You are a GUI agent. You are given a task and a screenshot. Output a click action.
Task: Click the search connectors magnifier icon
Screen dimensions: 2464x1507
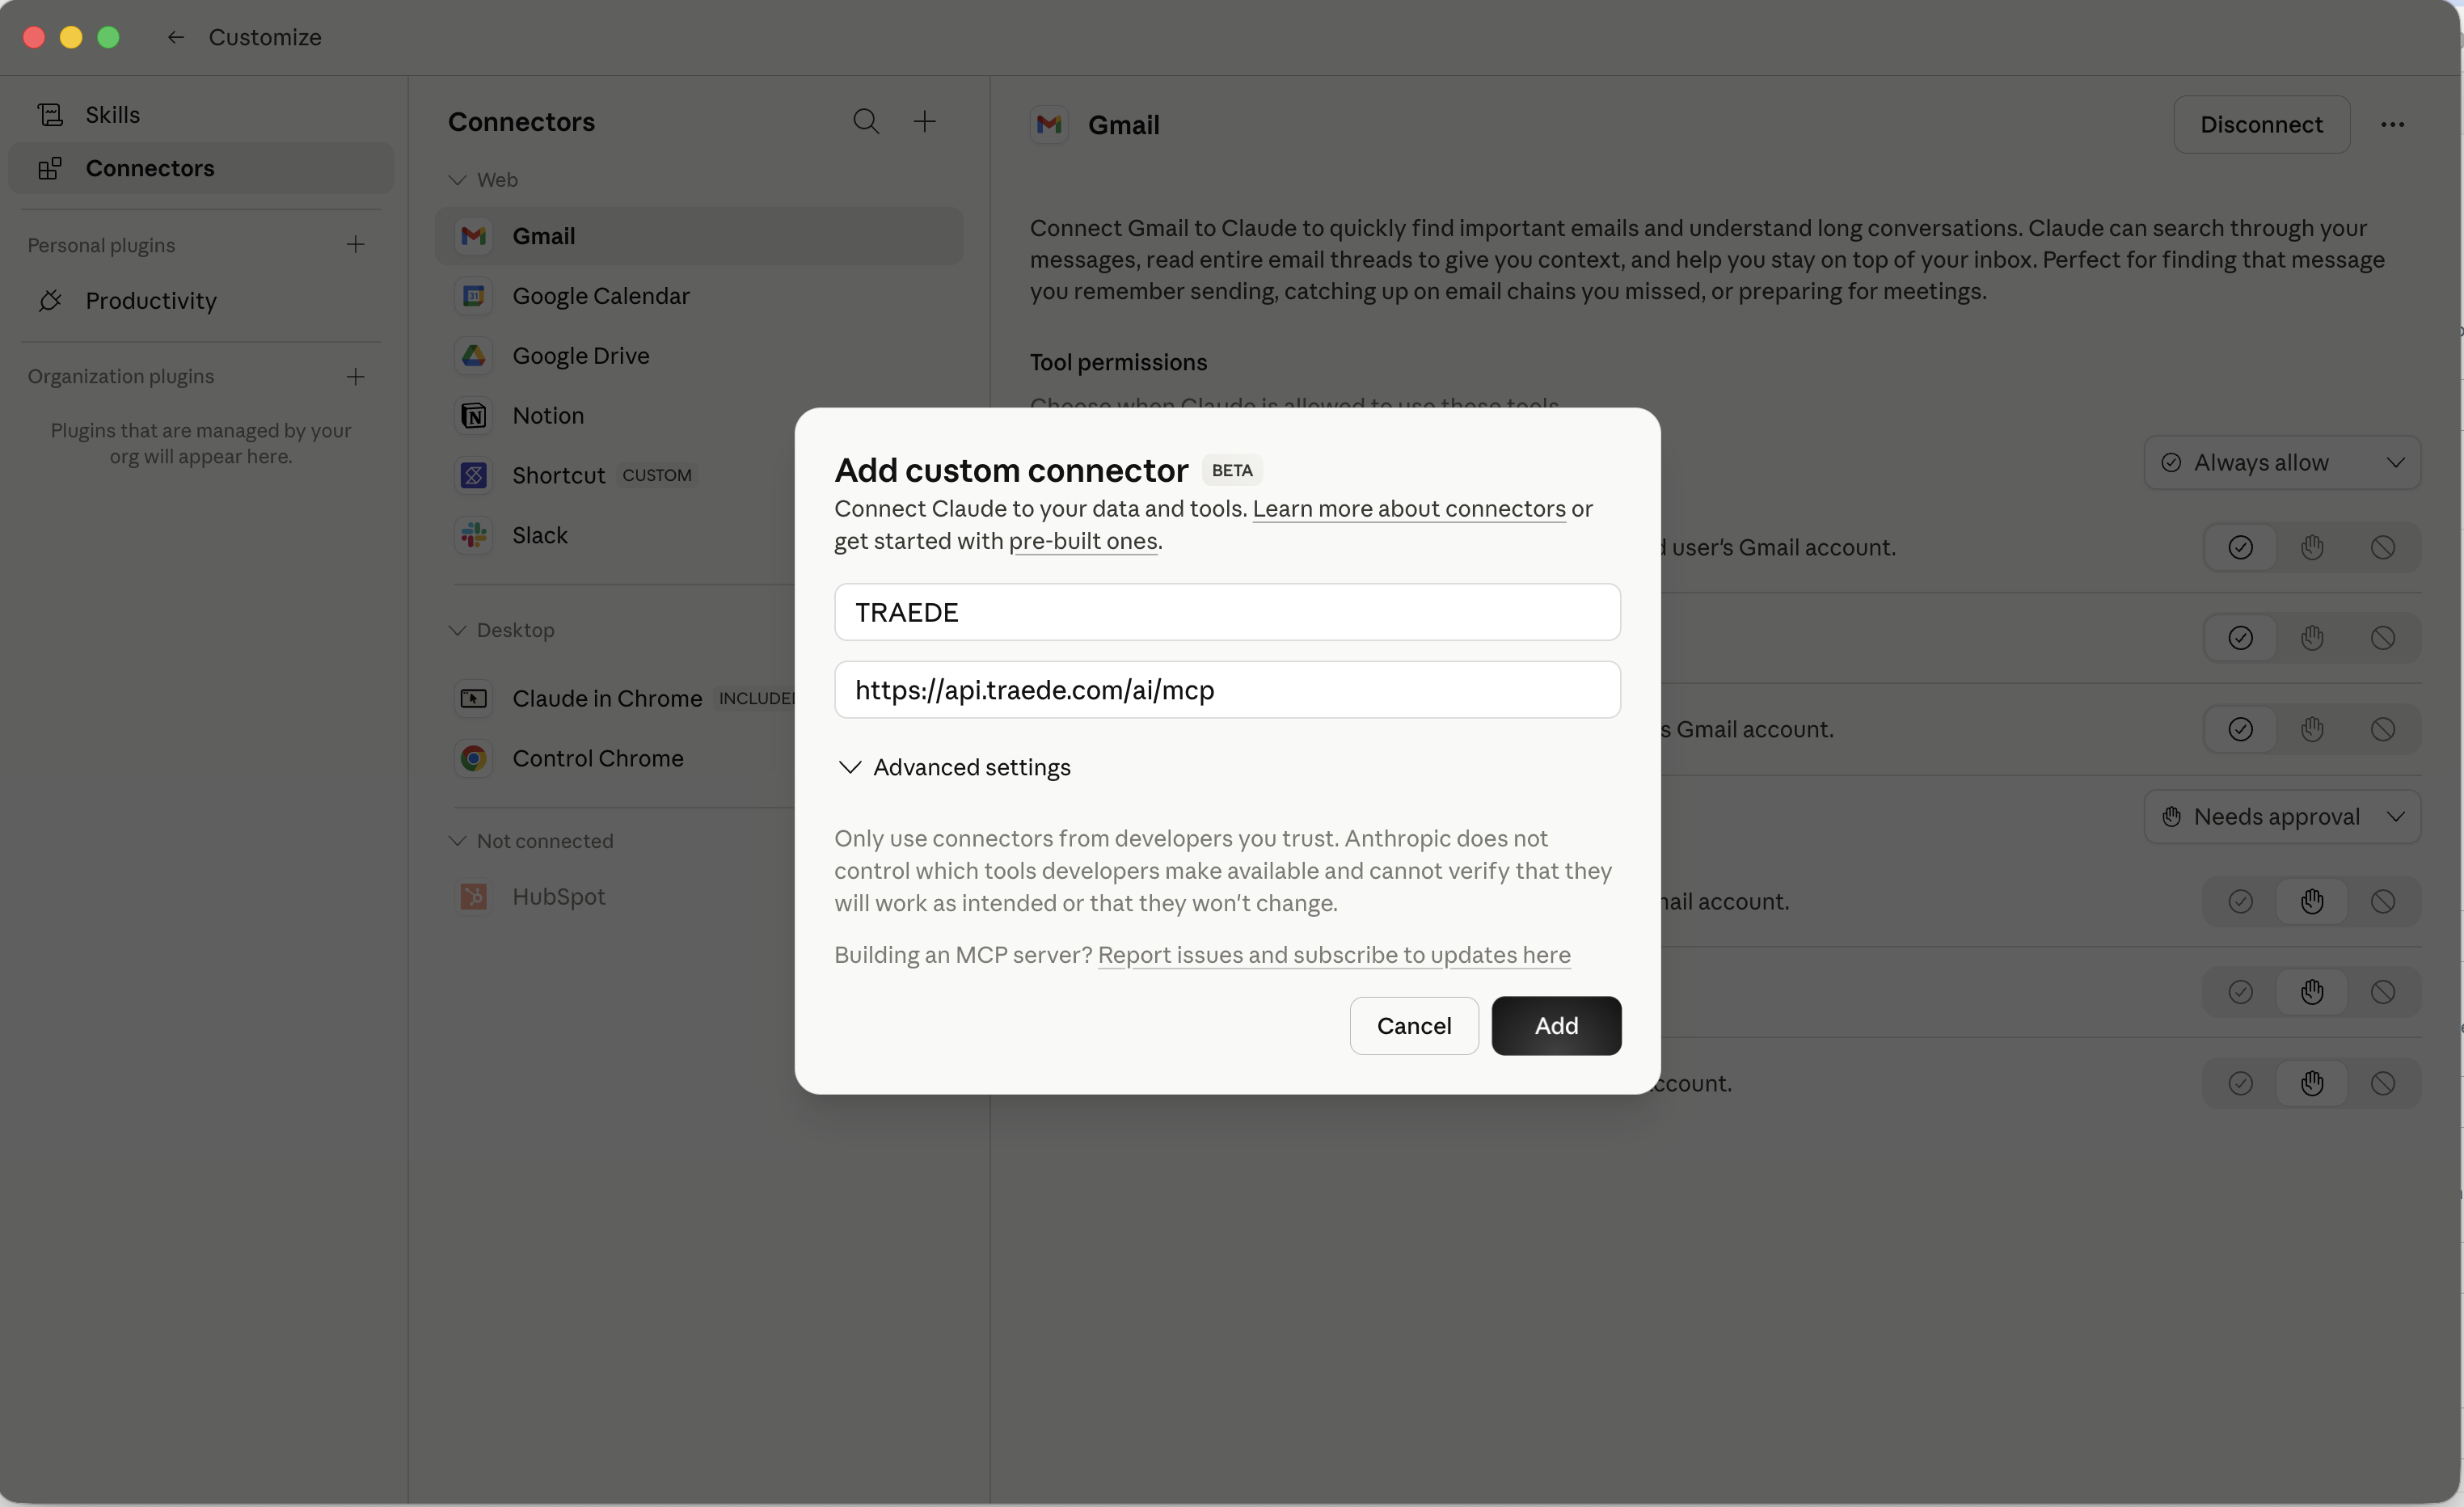(866, 122)
